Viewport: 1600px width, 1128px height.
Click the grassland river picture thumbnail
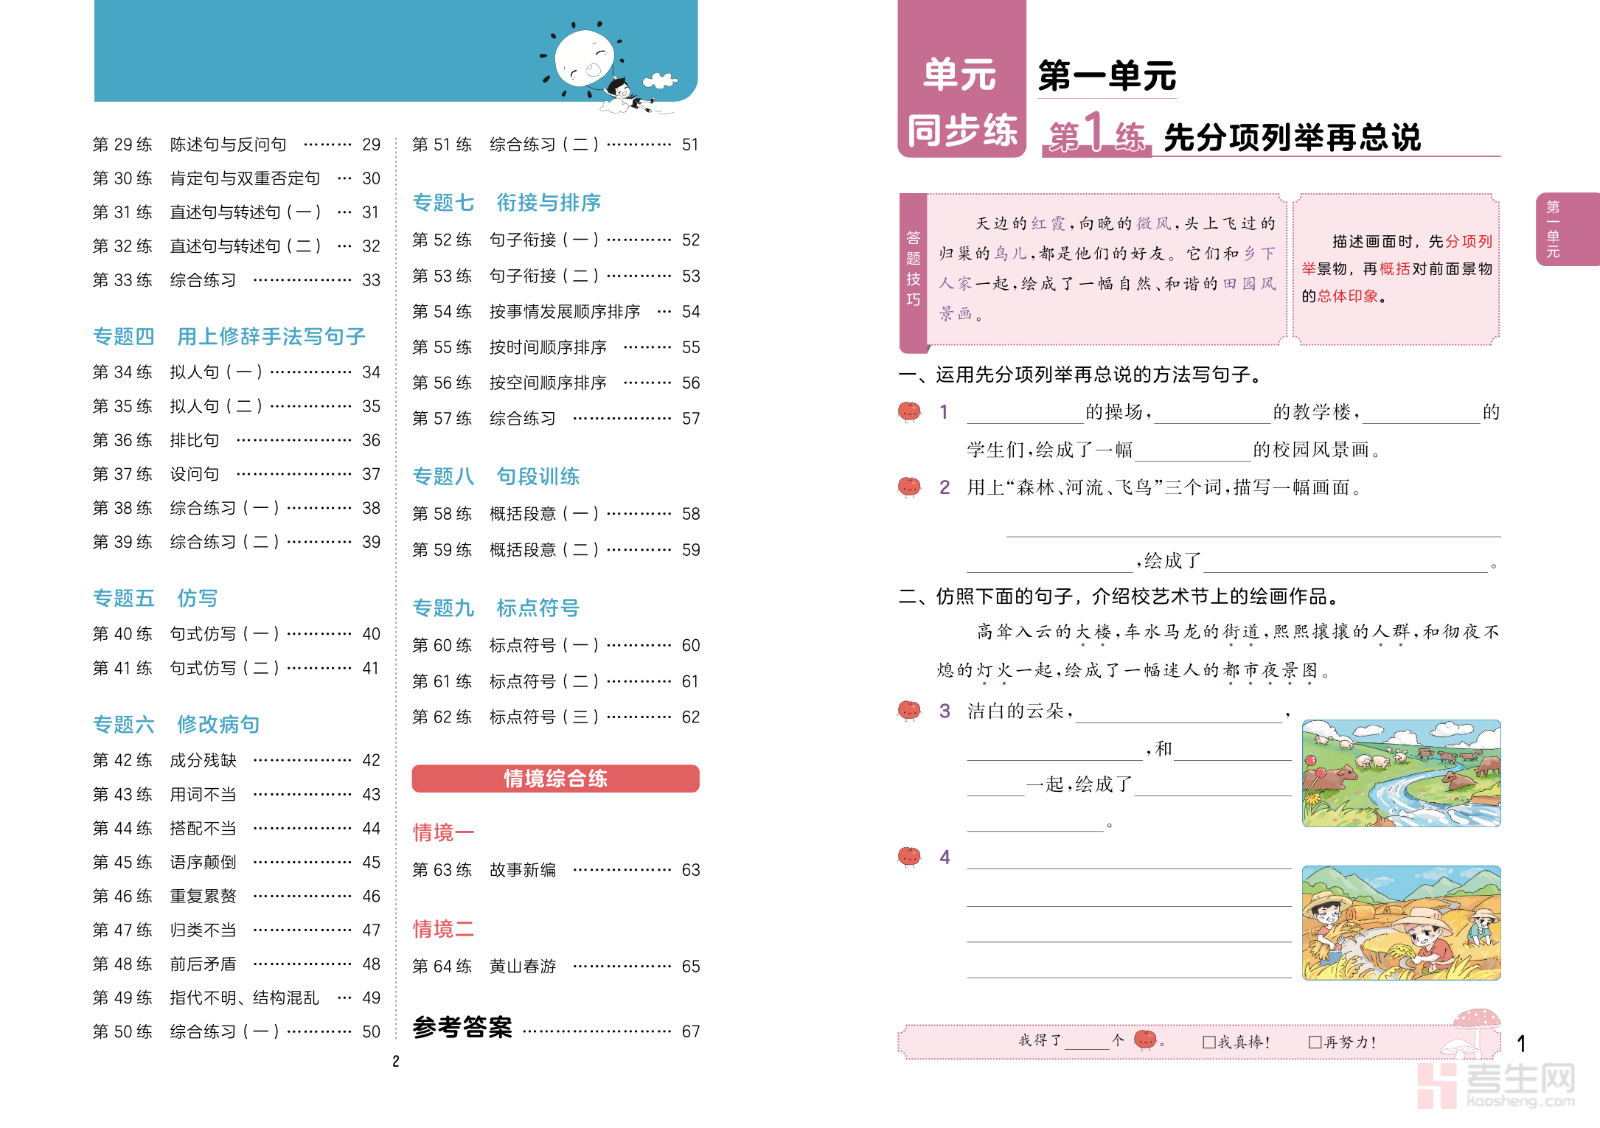[1400, 773]
